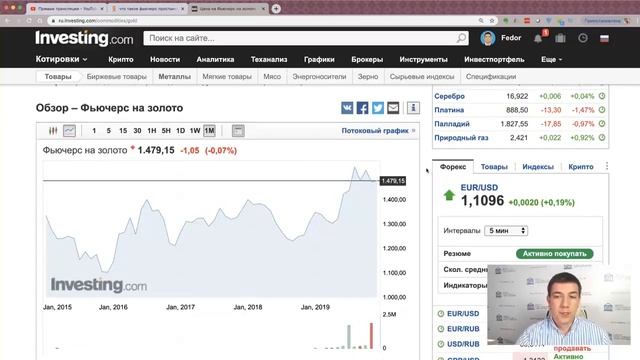Select 1D chart interval
Screen dimensions: 640x360
(180, 131)
